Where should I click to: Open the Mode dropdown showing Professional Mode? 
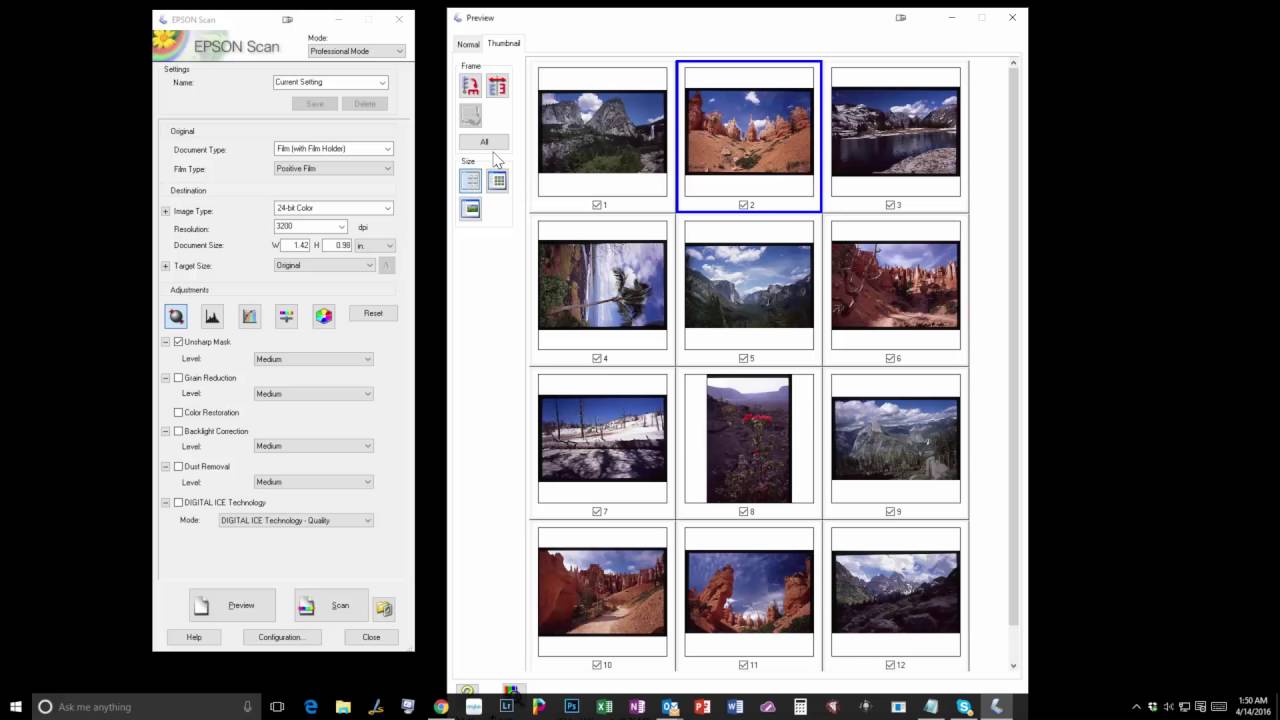point(356,51)
